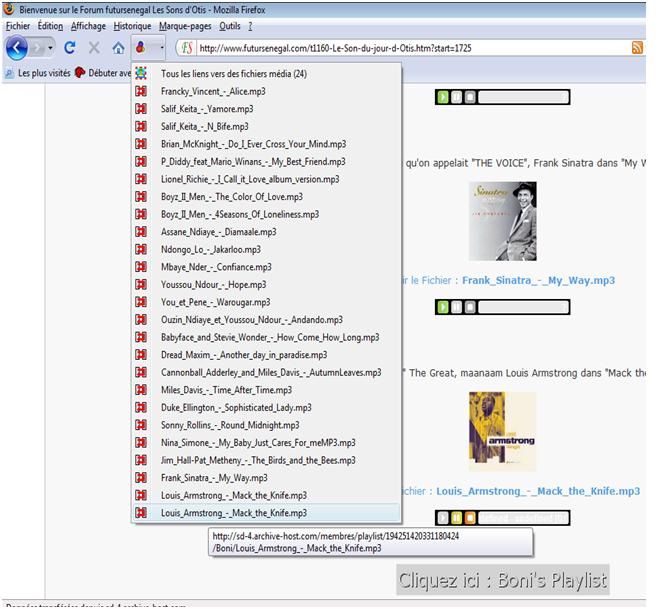Viewport: 669px width, 609px height.
Task: Click the media icon beside Francky_Vincent_-_Alice.mp3
Action: pos(141,91)
